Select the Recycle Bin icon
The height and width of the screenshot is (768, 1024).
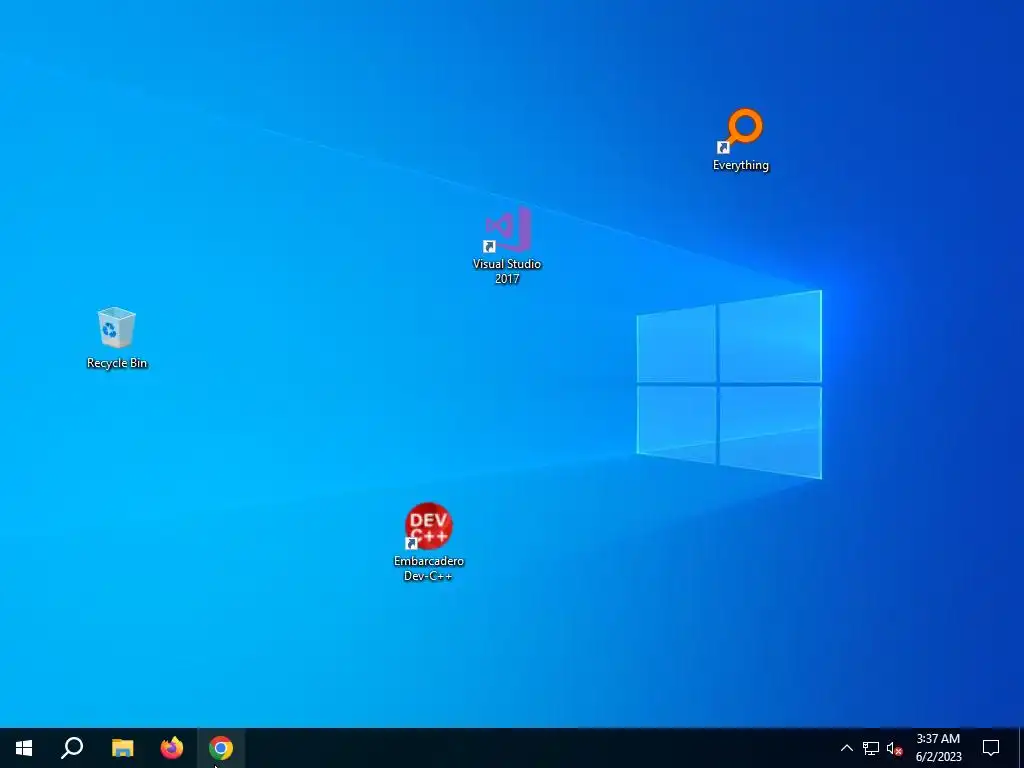click(x=117, y=338)
